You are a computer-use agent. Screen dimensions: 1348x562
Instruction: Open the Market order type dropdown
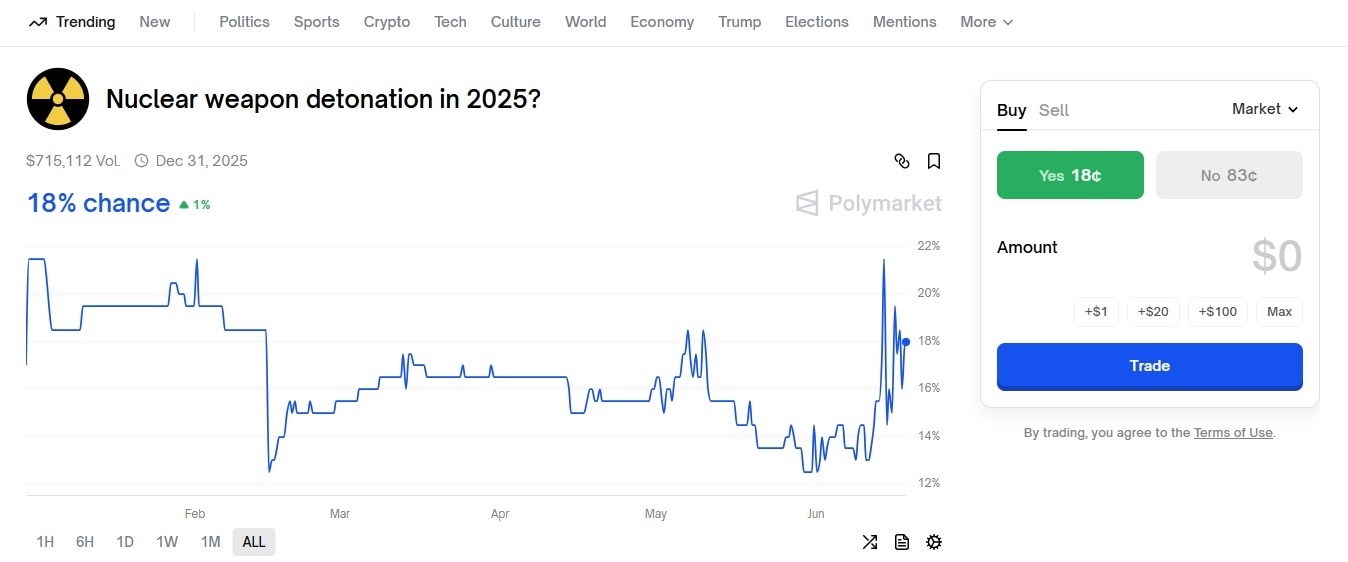(1265, 109)
